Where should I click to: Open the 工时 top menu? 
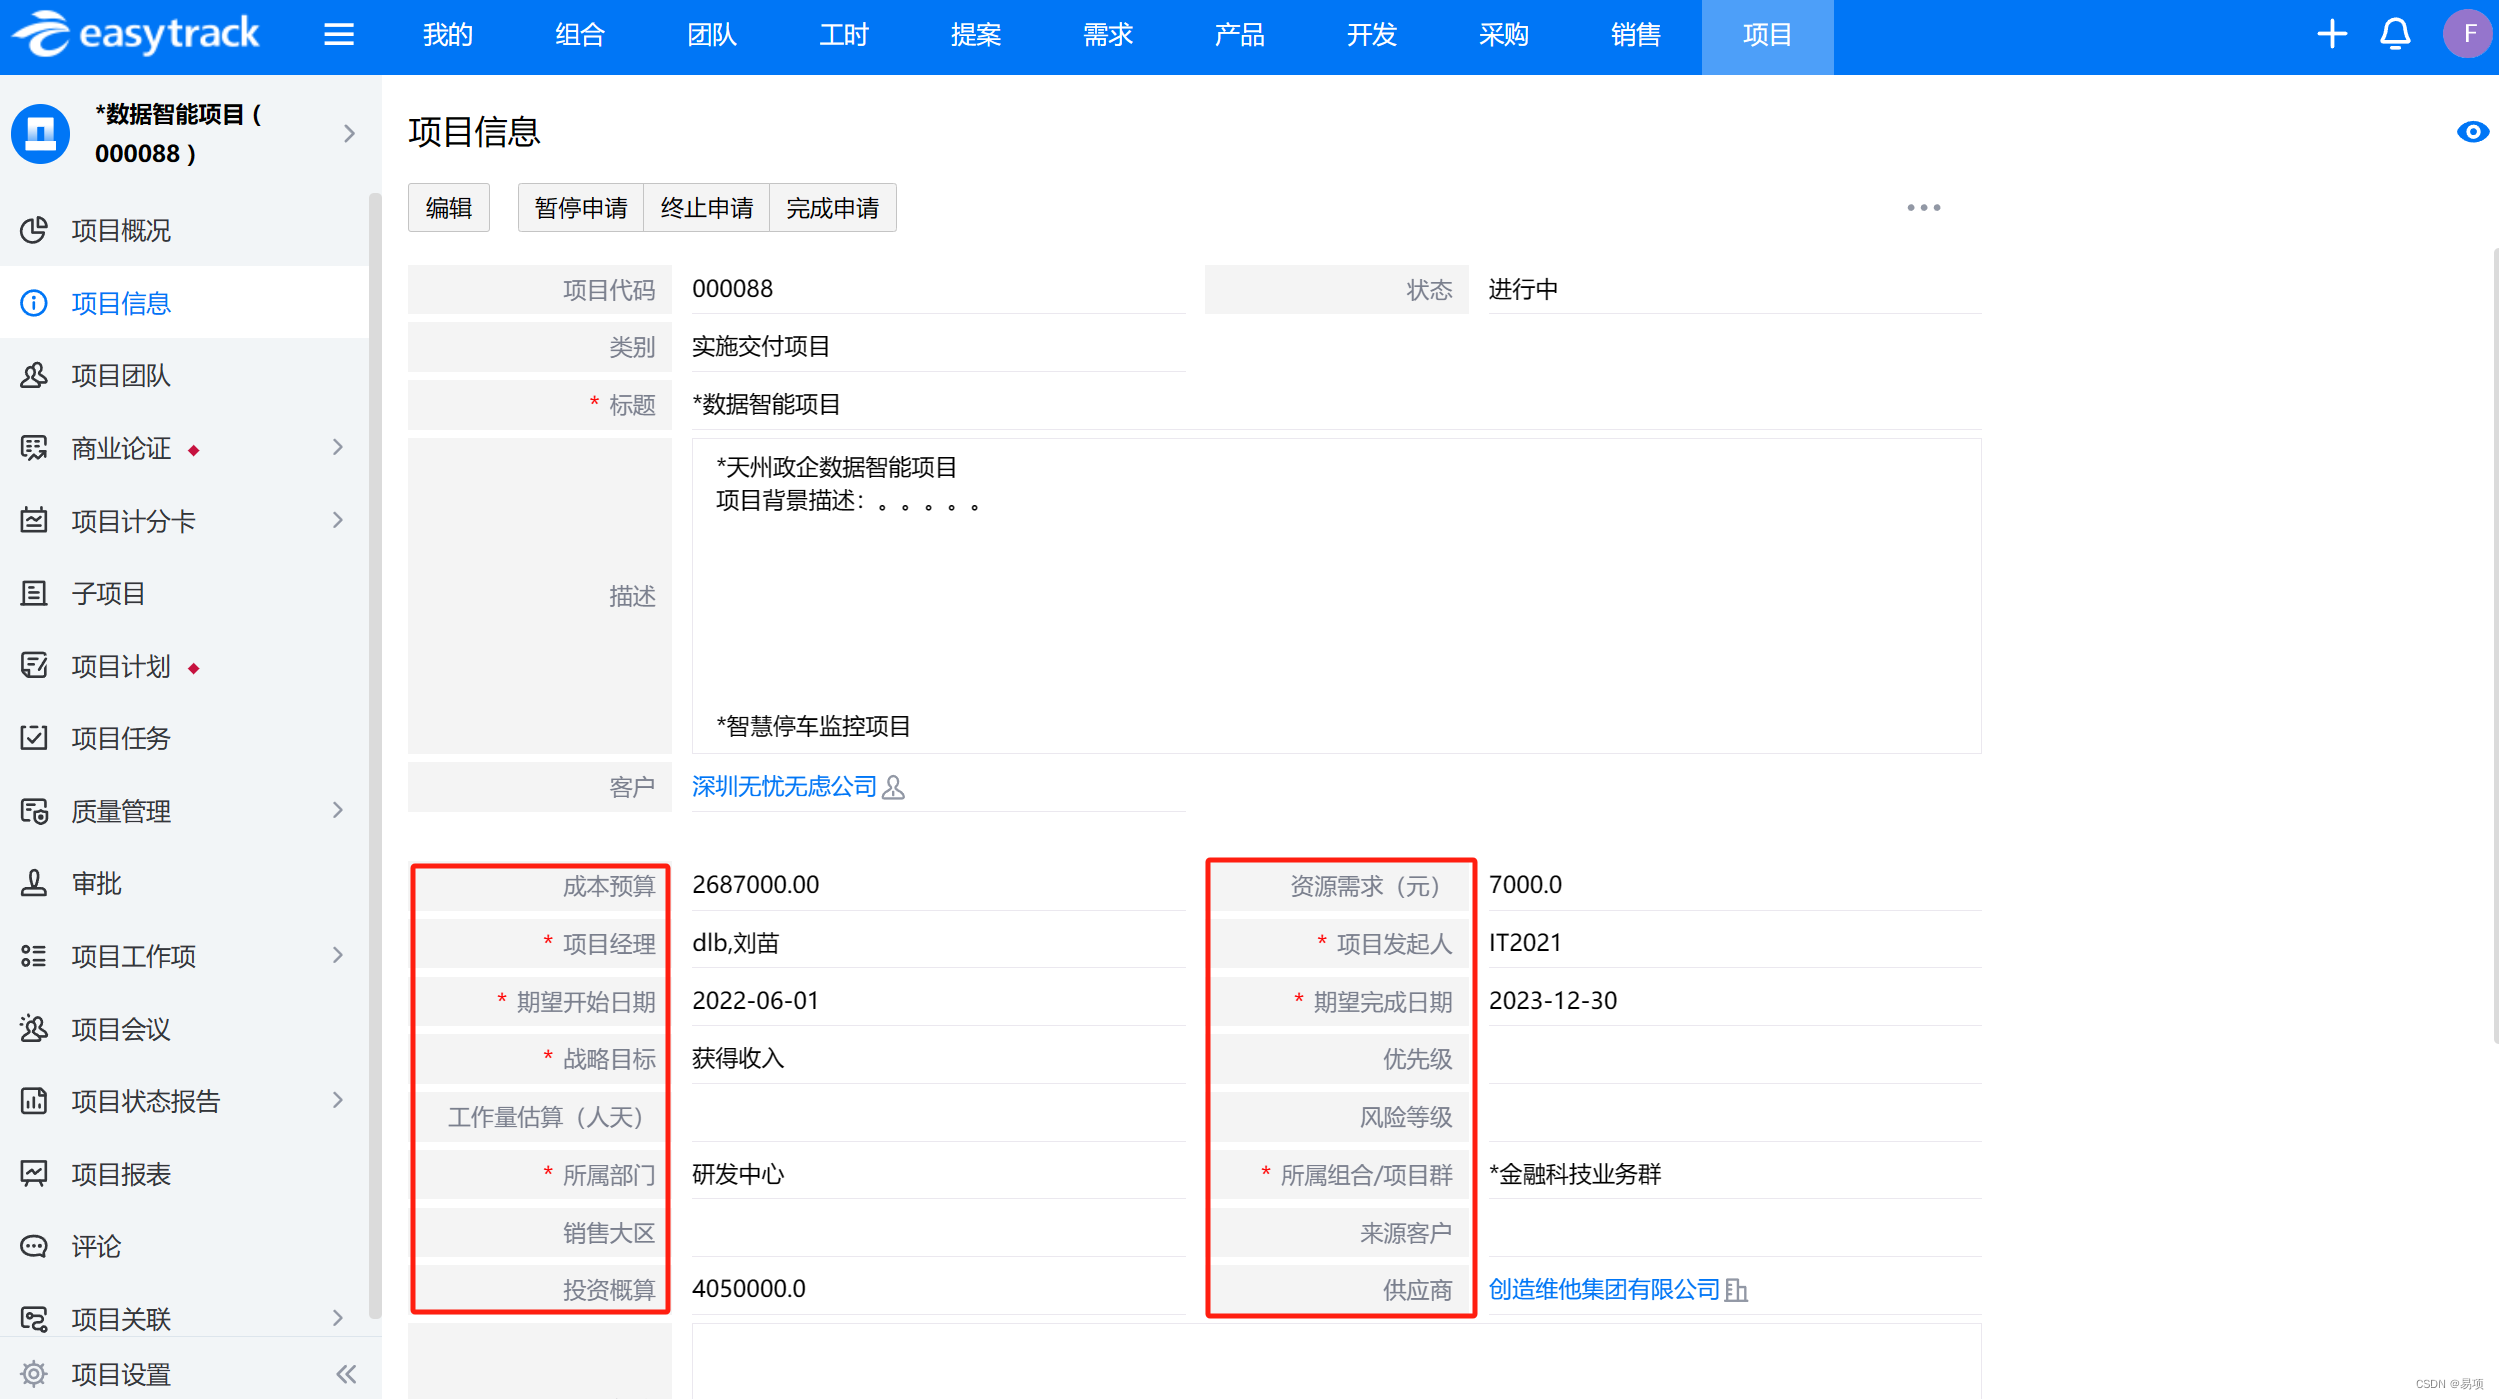point(844,36)
